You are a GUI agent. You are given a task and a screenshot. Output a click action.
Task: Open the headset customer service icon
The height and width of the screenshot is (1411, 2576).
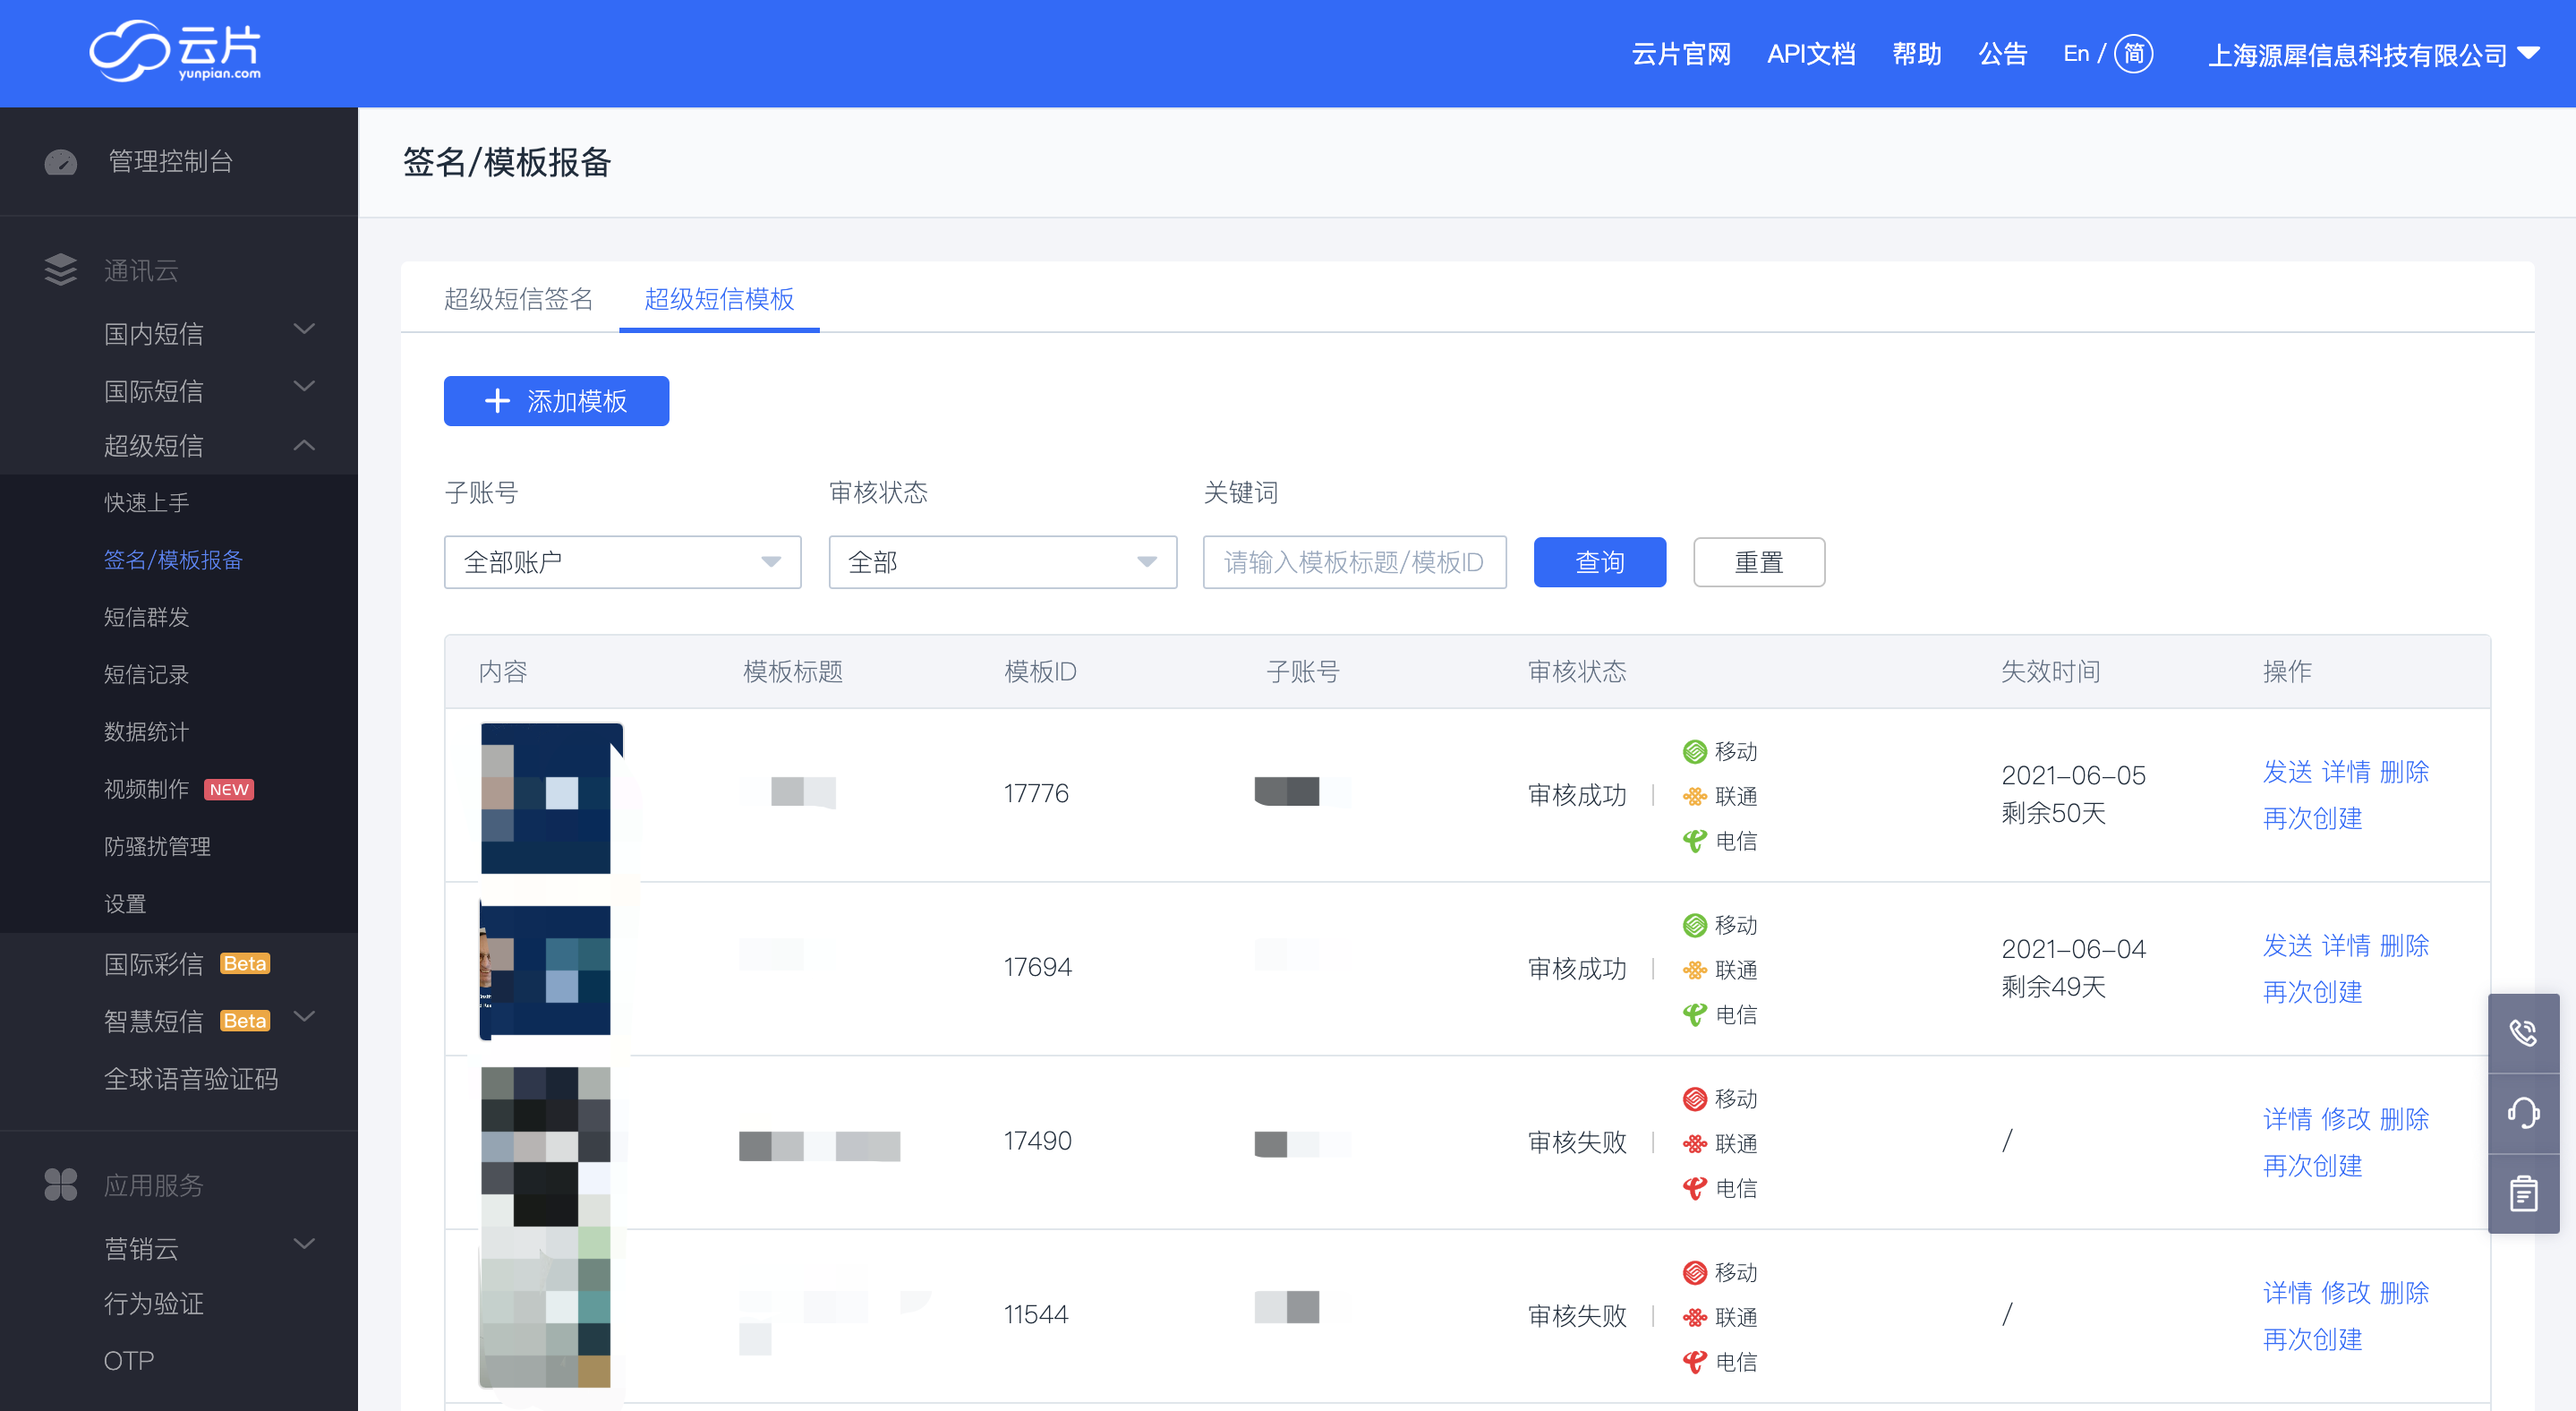(x=2523, y=1113)
